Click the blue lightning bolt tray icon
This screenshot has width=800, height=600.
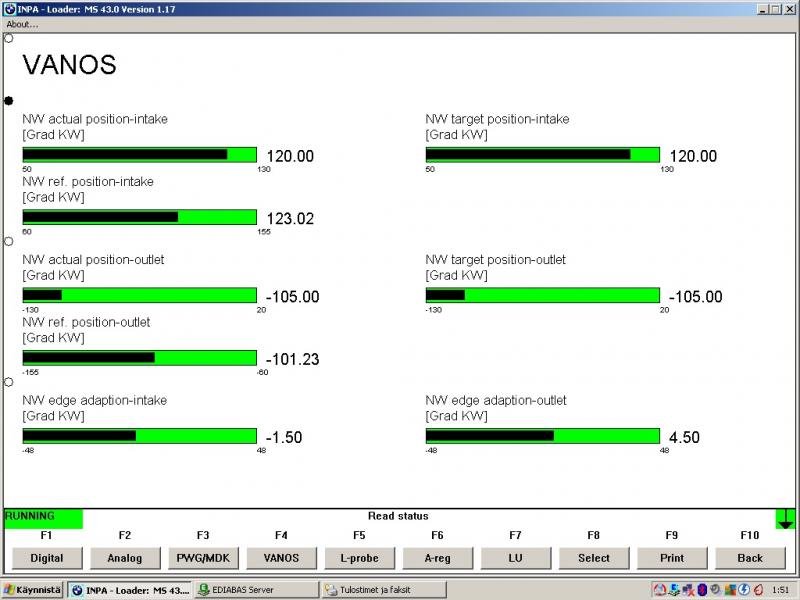tap(744, 589)
